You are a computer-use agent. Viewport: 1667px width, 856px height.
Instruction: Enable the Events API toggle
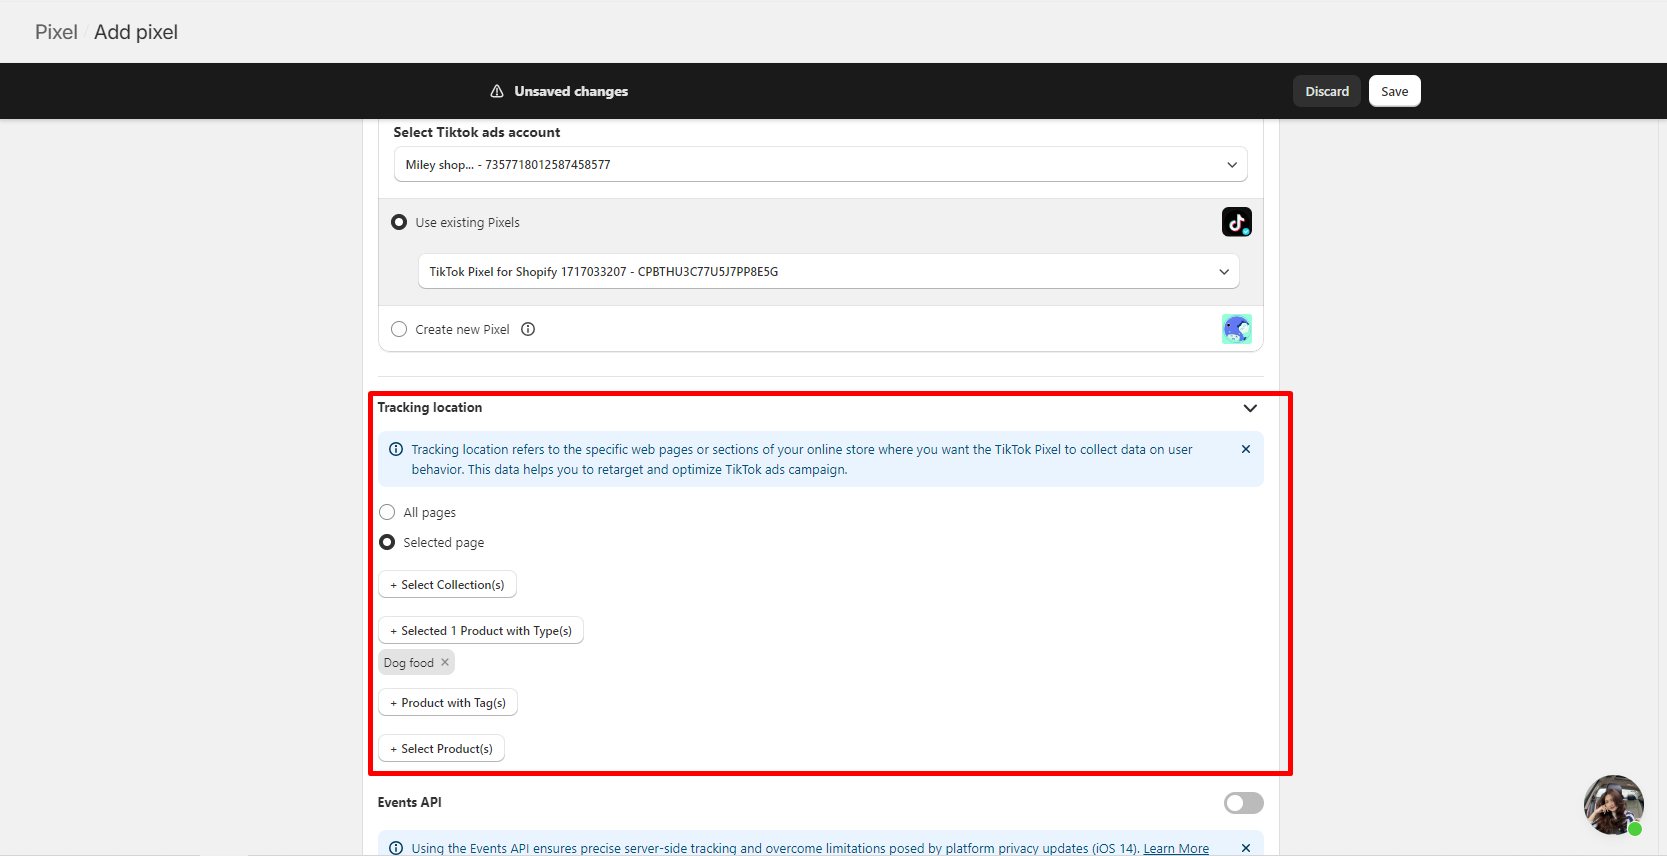(1243, 803)
